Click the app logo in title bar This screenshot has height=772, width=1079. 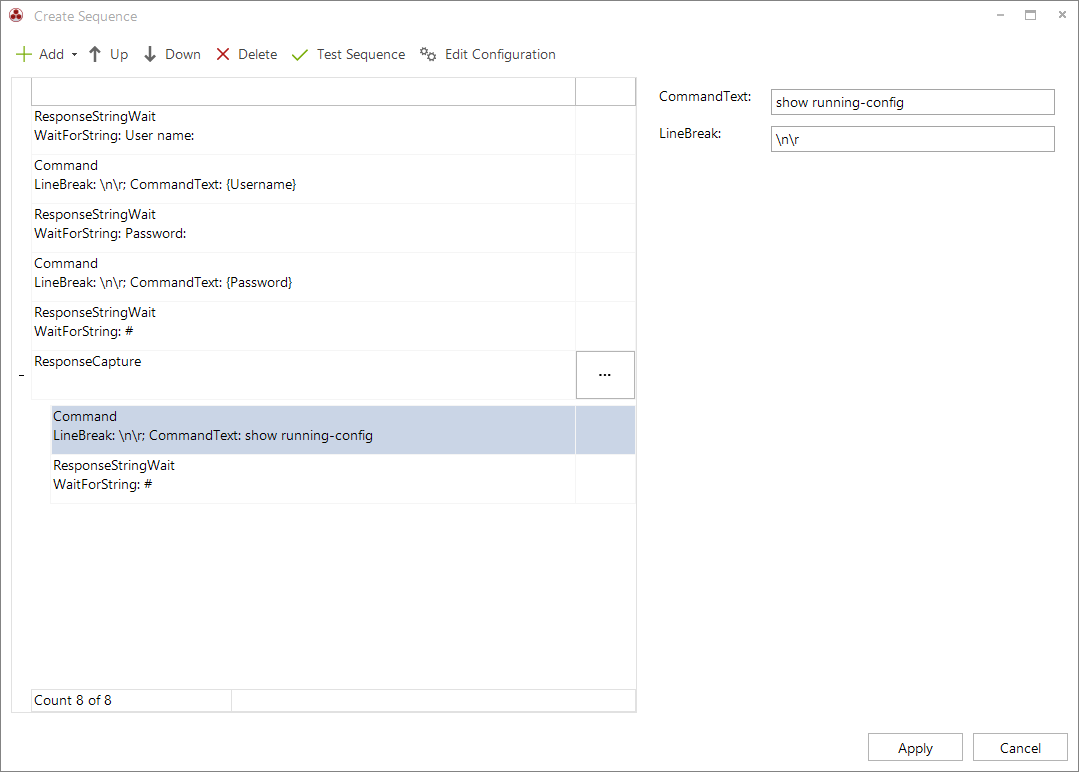point(17,15)
